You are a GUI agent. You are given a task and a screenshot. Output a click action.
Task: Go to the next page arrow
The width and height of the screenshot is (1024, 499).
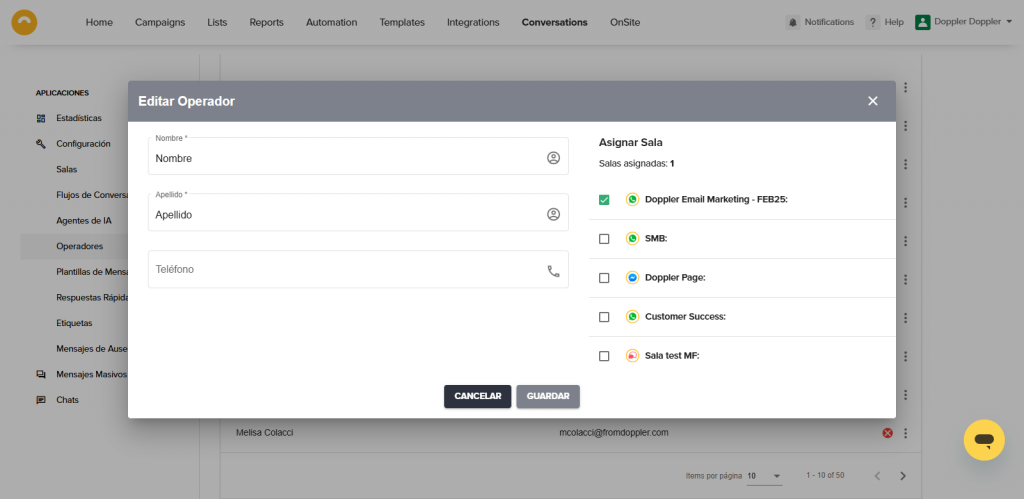point(903,475)
